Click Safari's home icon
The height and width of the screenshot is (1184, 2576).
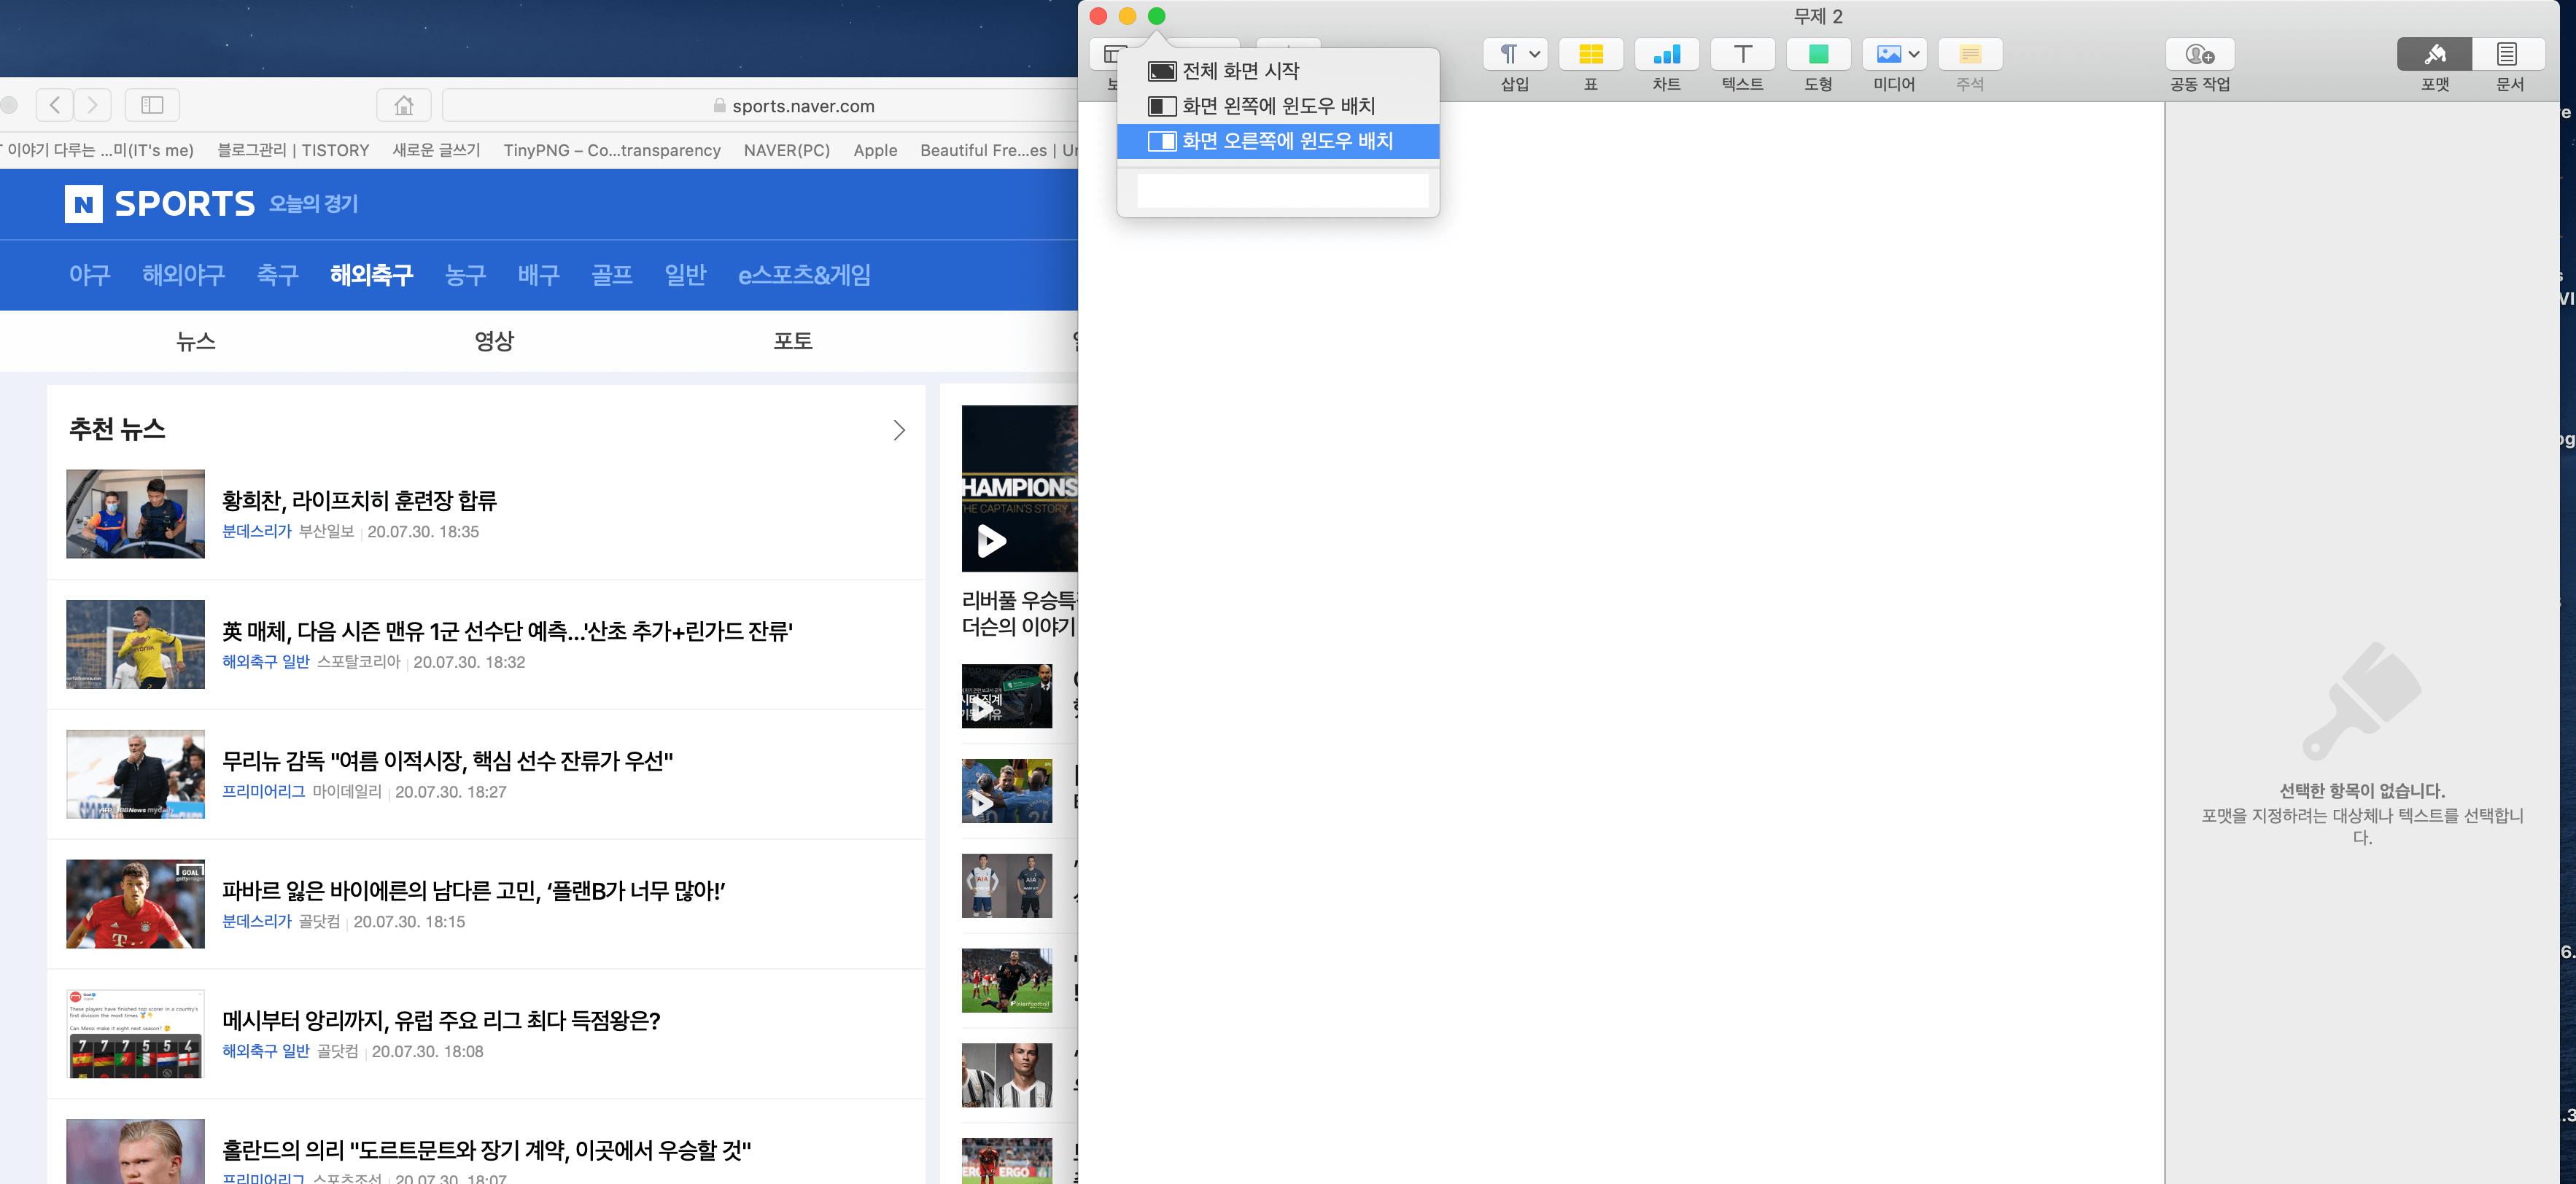[404, 105]
